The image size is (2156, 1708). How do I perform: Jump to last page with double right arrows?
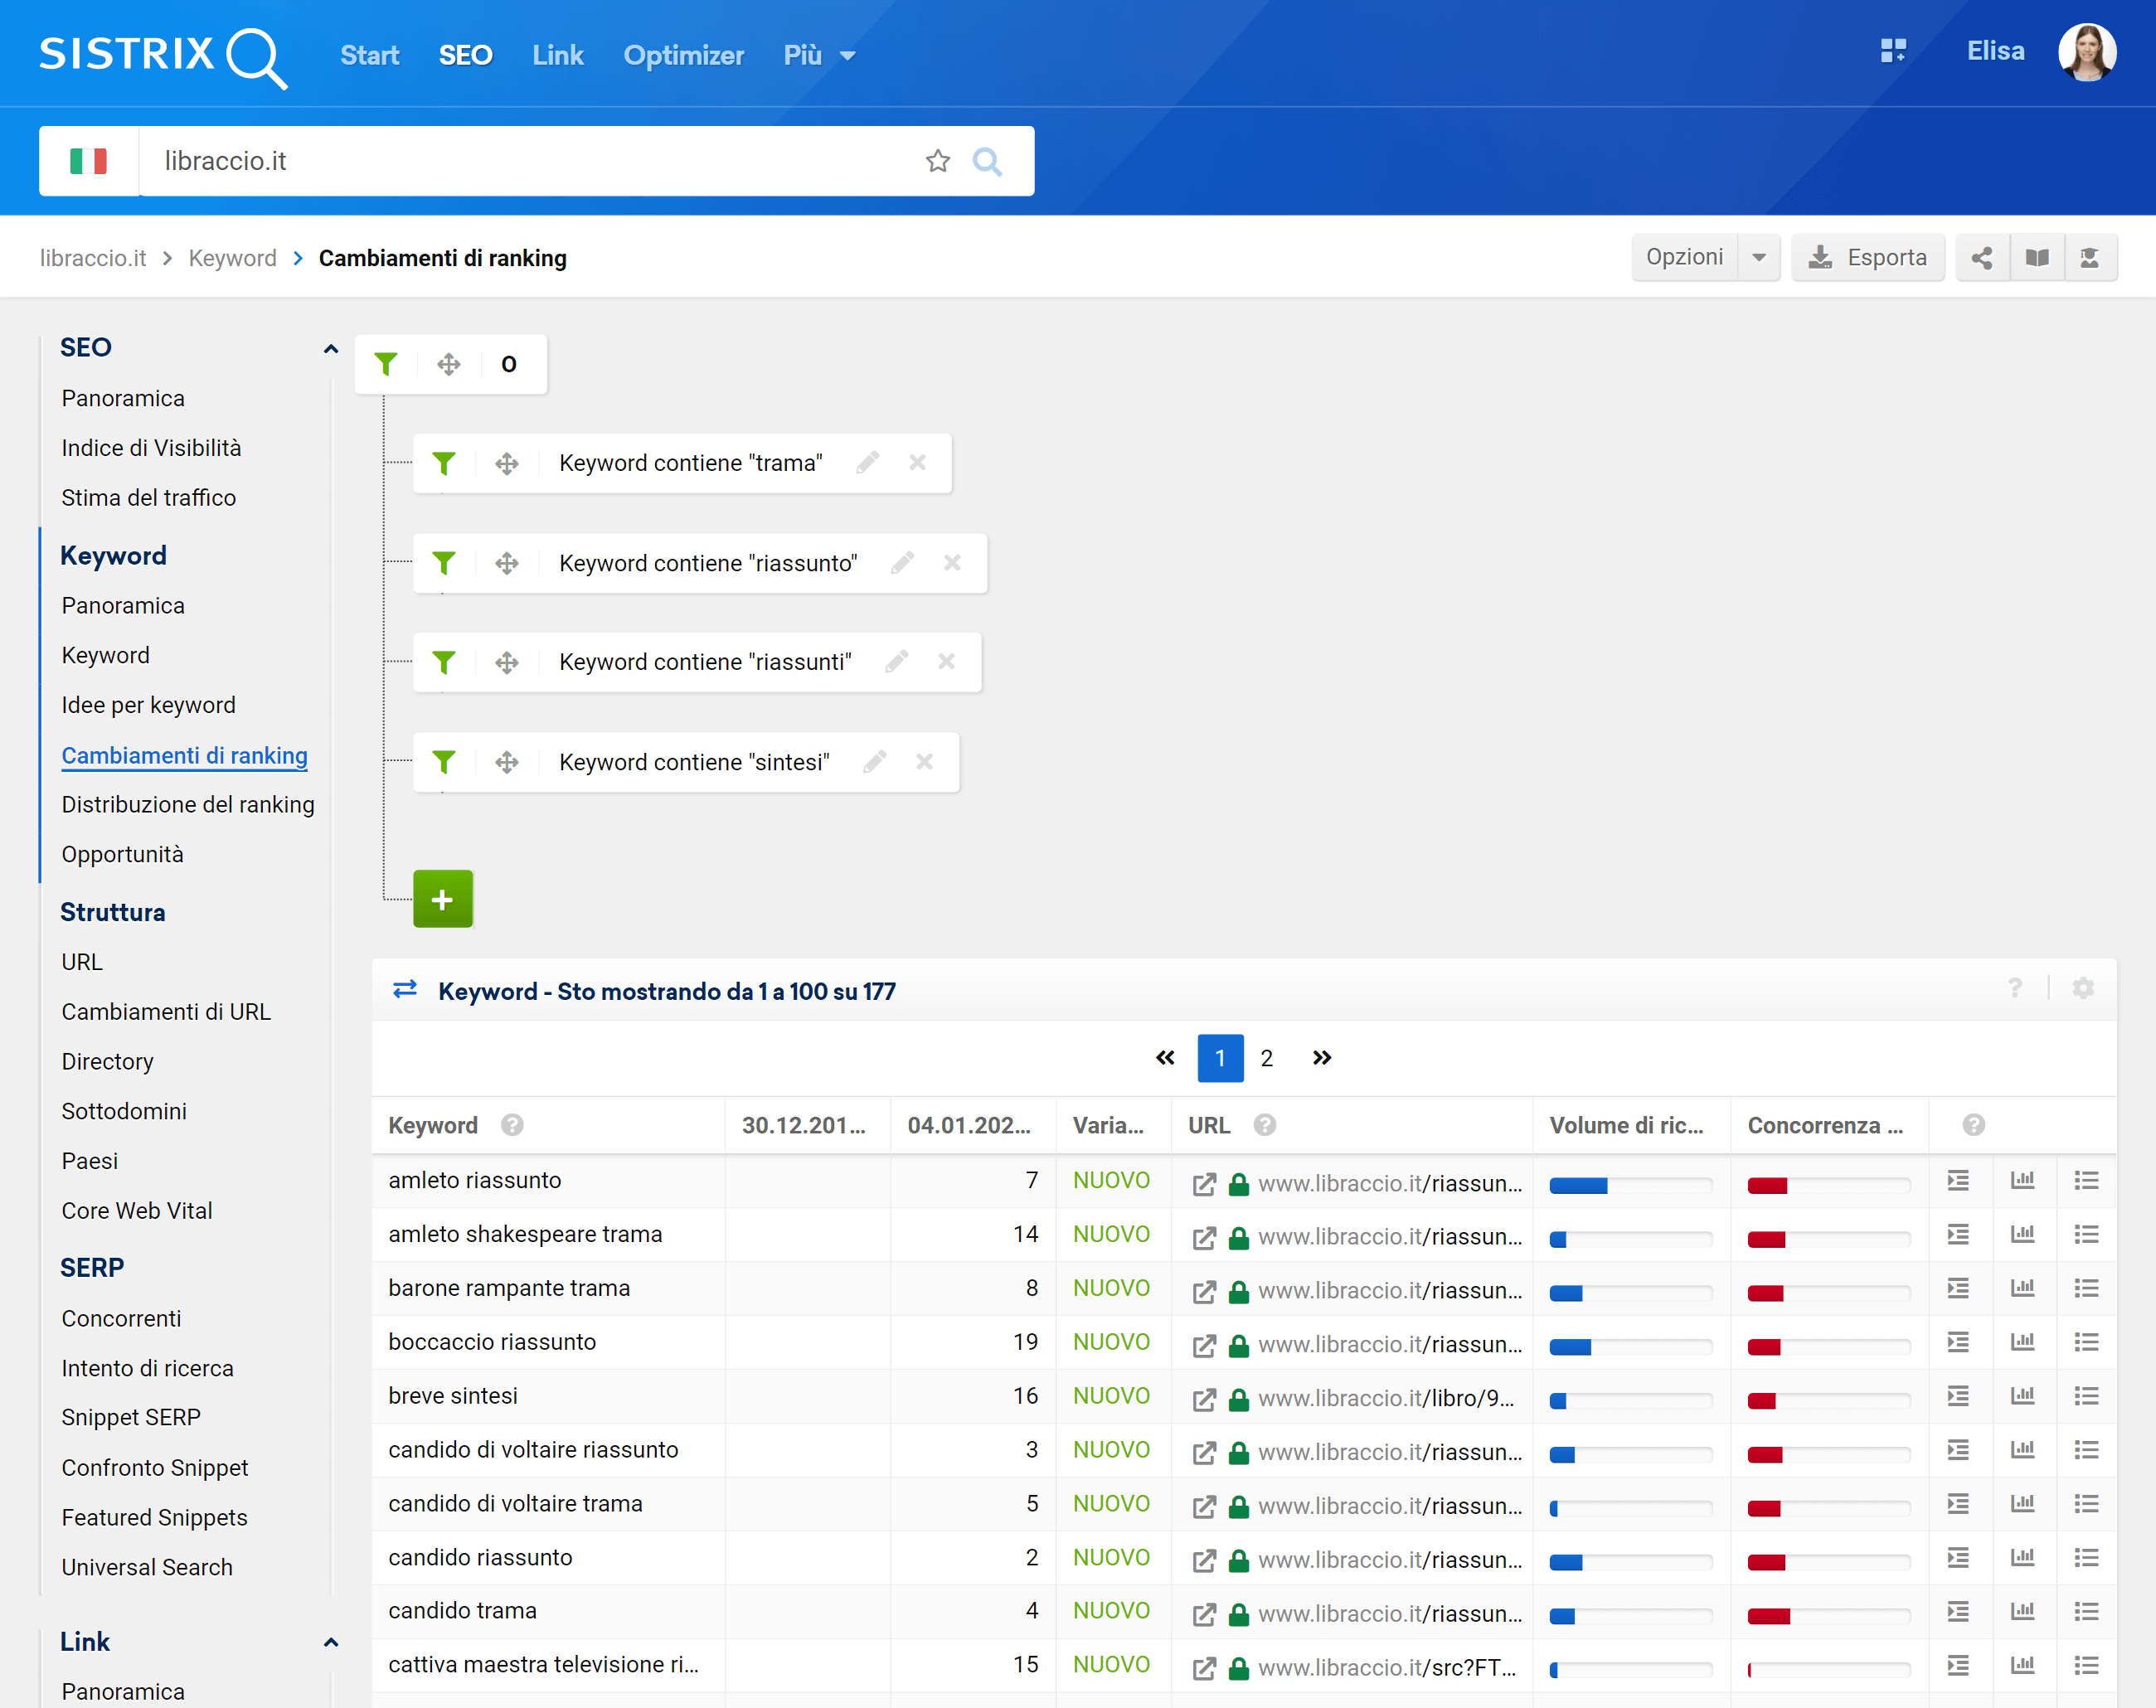click(1322, 1058)
